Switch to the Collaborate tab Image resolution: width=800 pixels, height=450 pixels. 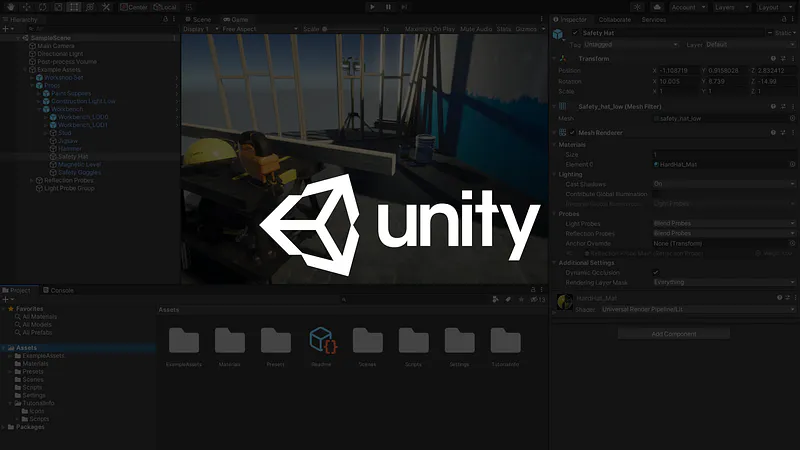click(x=614, y=19)
